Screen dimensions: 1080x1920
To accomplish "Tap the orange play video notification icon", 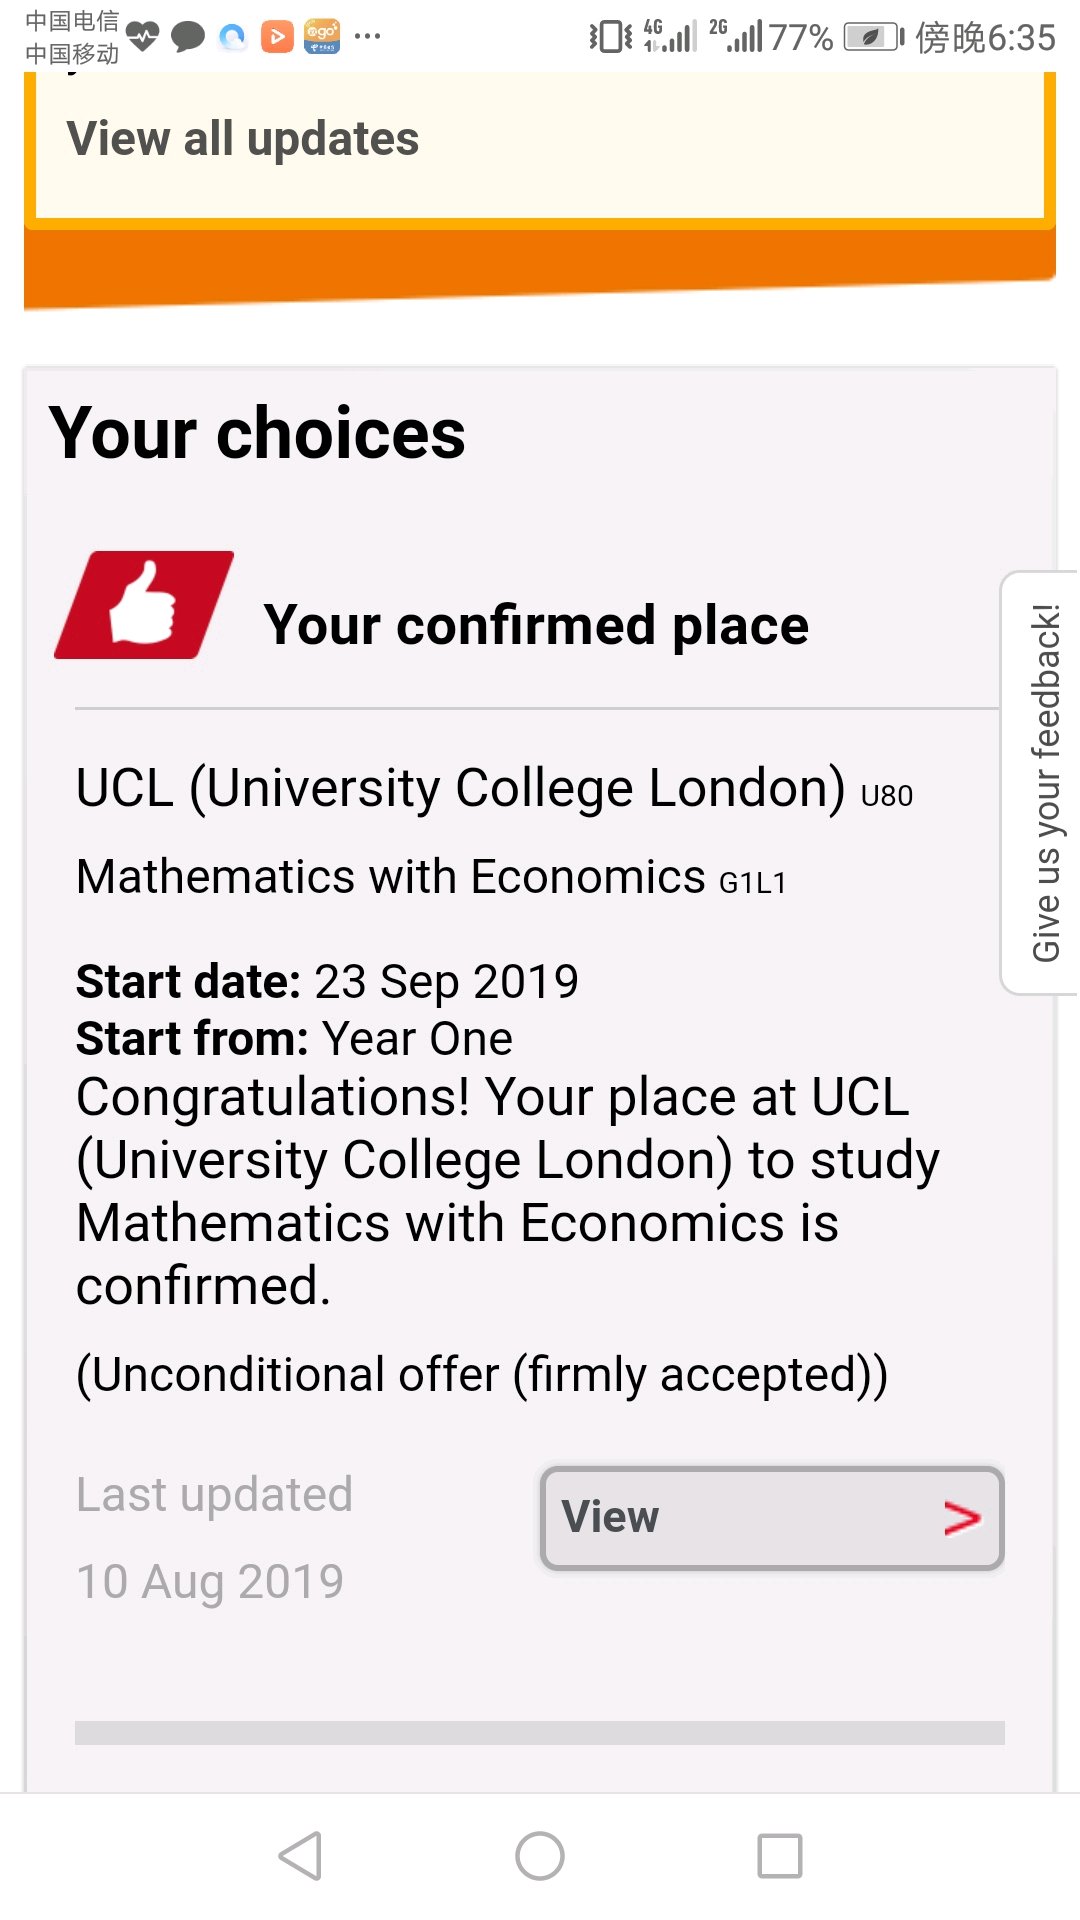I will 277,37.
